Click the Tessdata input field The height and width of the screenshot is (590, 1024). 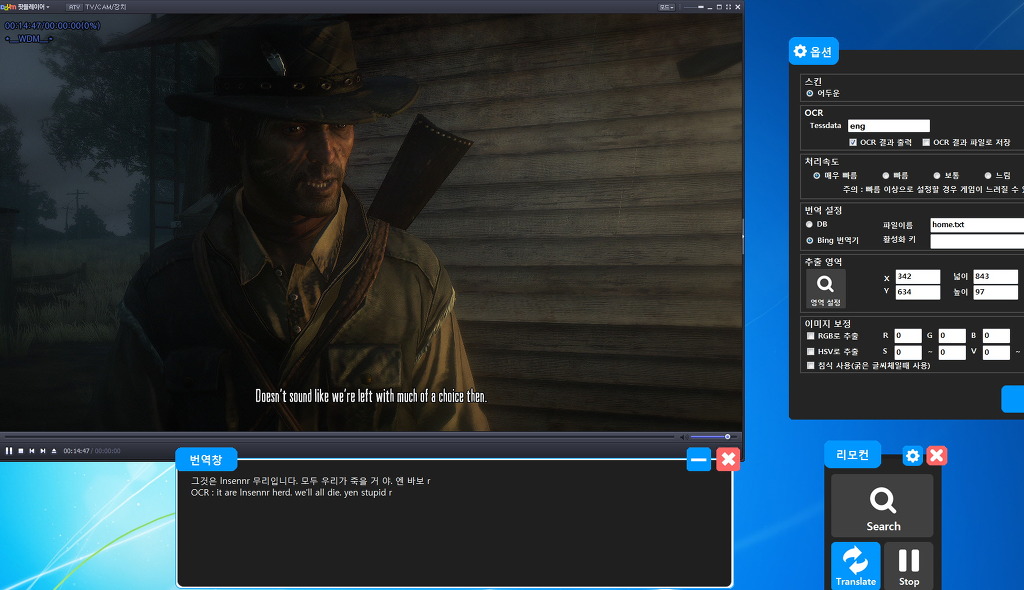pos(888,126)
